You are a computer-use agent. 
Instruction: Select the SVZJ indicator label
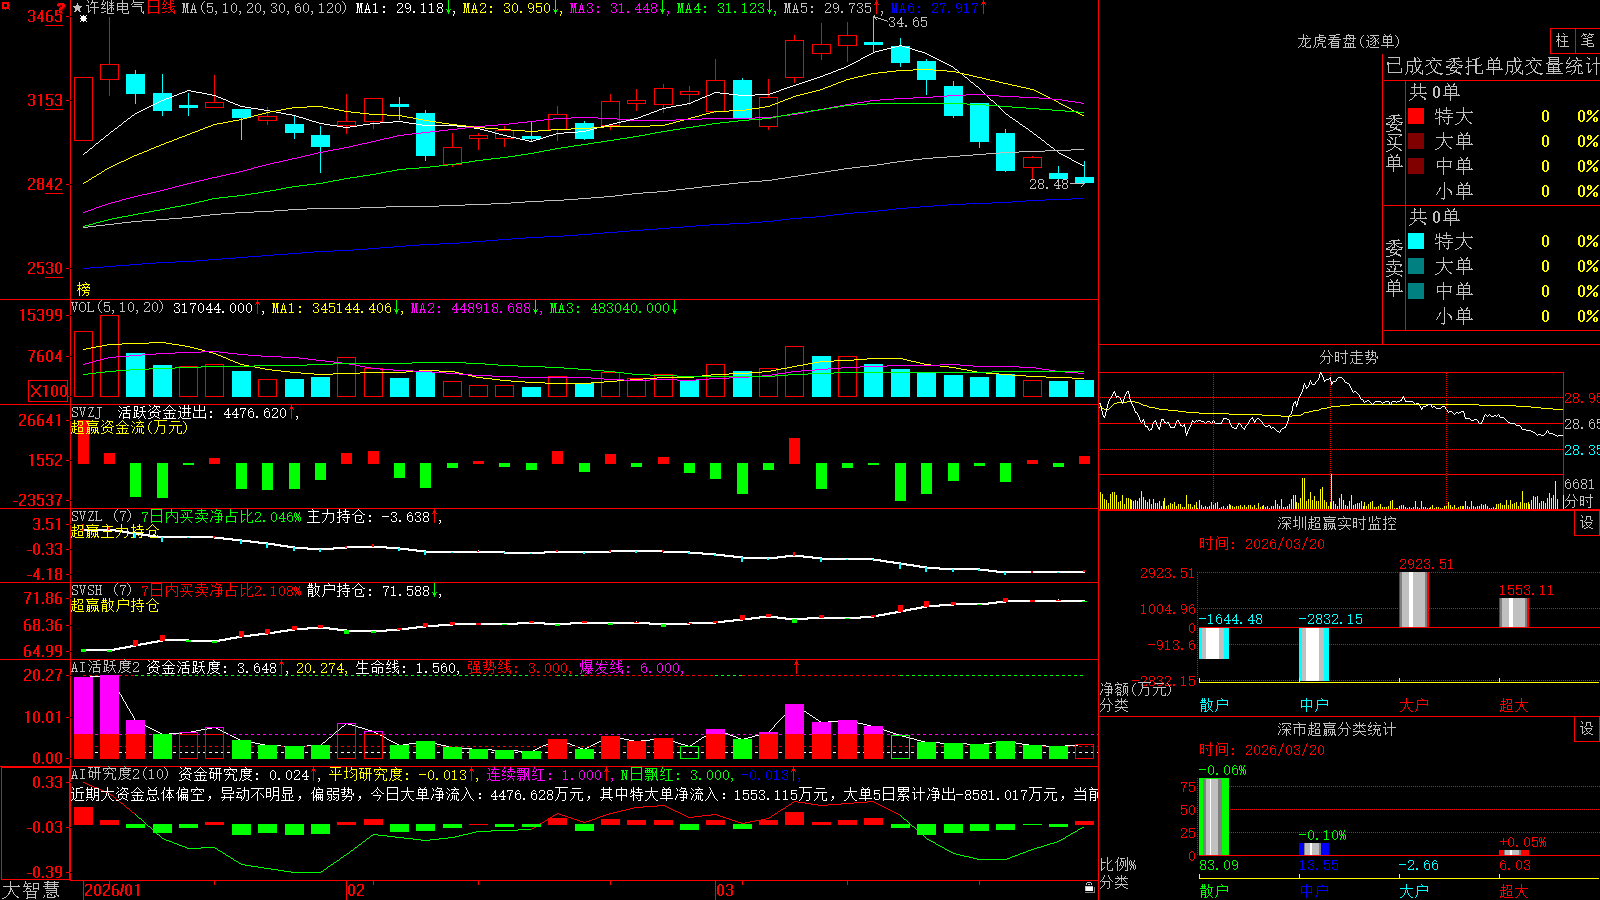click(87, 412)
